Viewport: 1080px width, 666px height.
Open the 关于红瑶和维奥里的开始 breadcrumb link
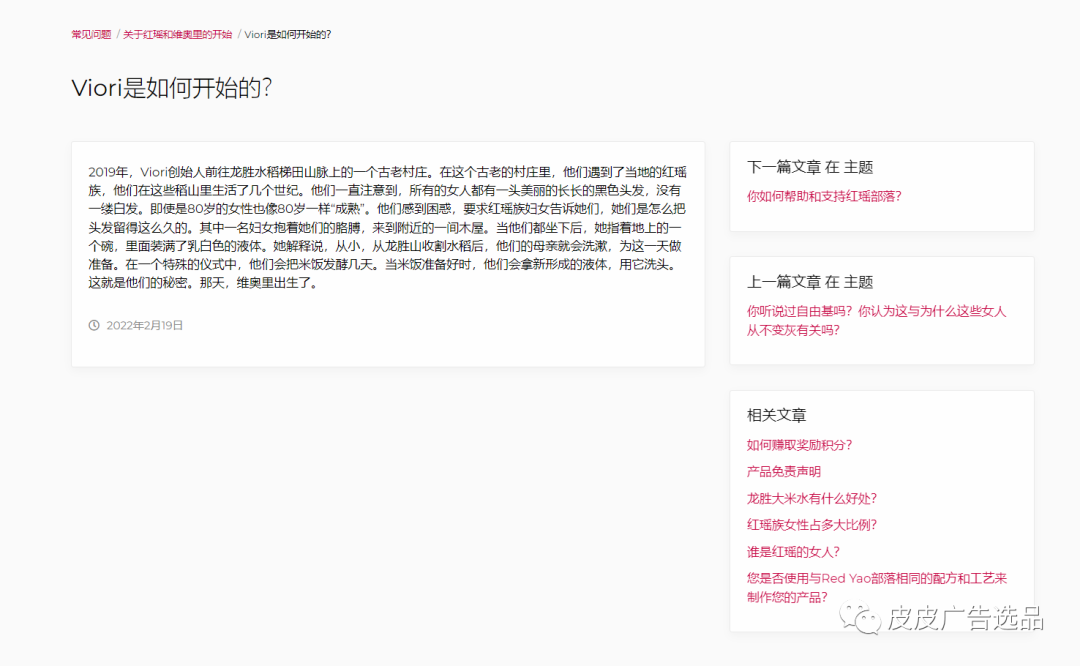[178, 34]
